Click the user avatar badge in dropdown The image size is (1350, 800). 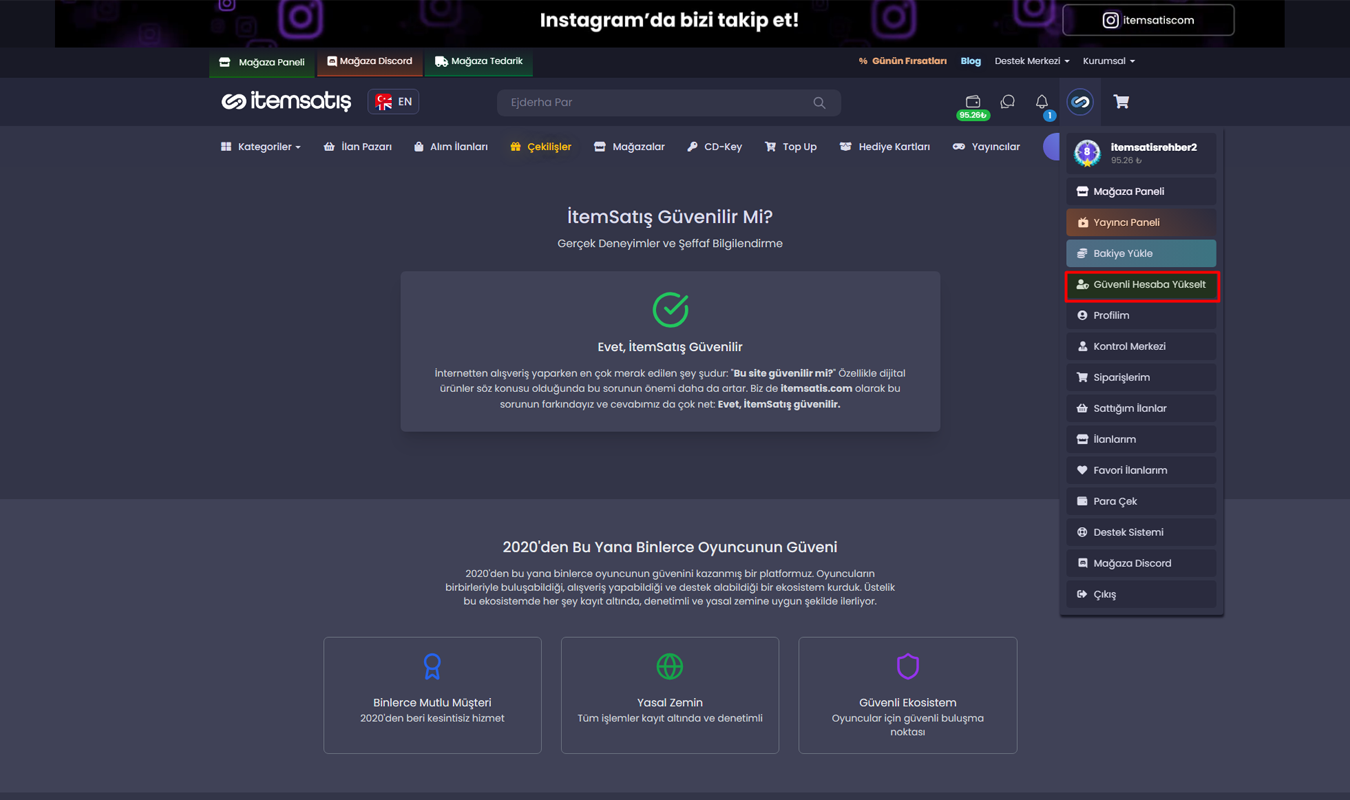coord(1087,152)
